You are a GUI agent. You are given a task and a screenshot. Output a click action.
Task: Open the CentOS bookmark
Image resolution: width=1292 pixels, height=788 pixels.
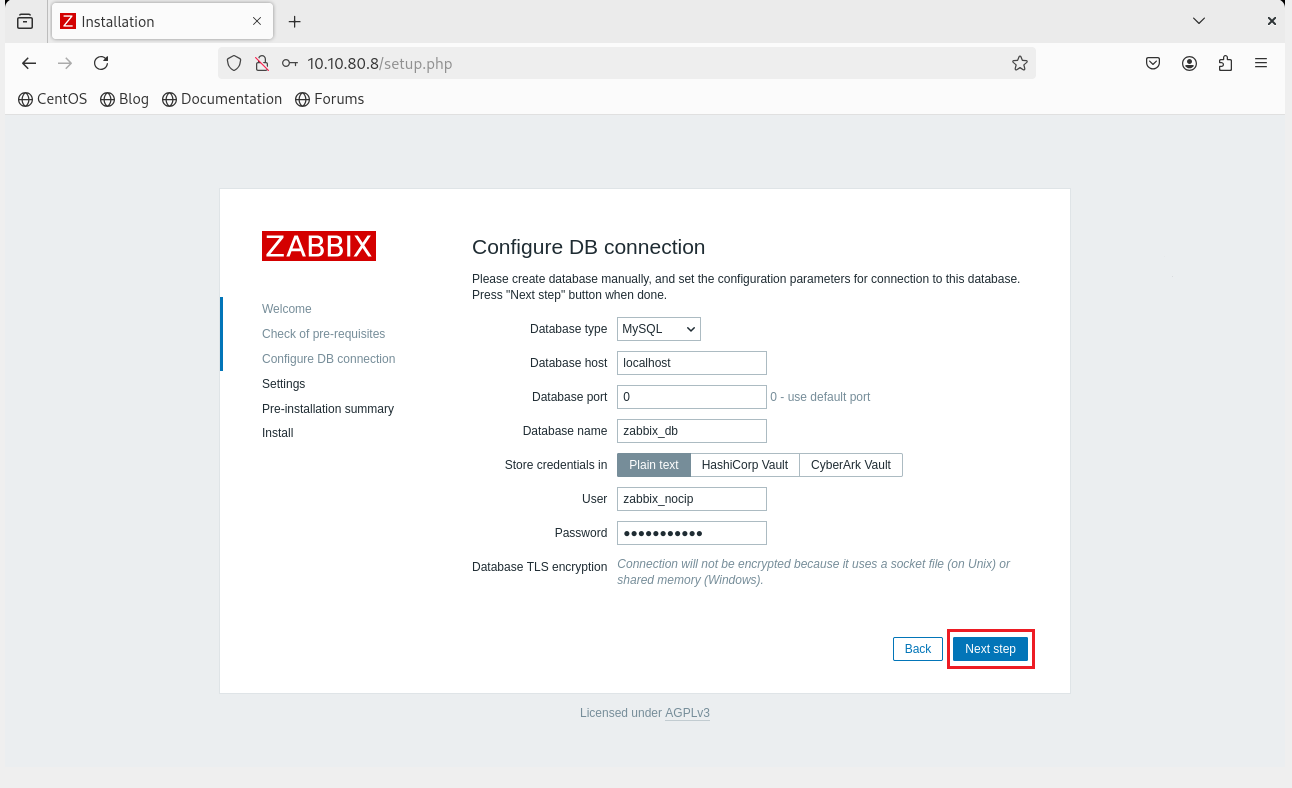click(53, 99)
